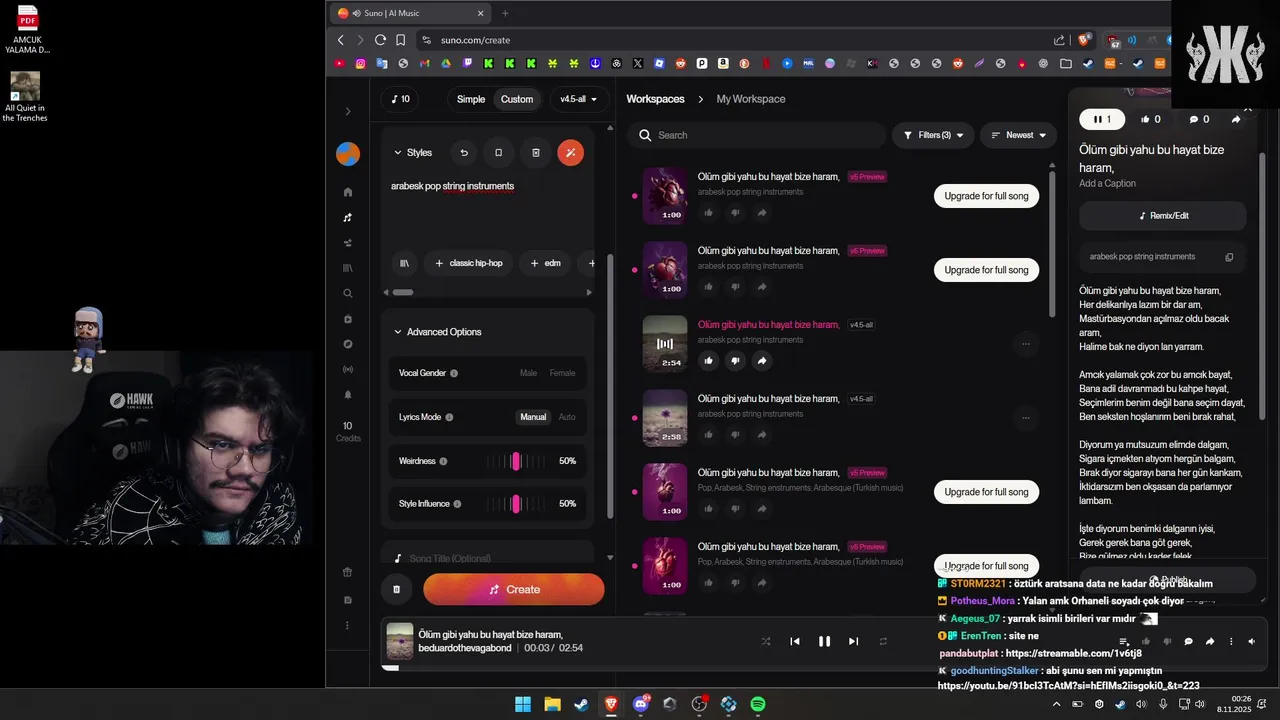Adjust the Style Influence slider

[516, 504]
